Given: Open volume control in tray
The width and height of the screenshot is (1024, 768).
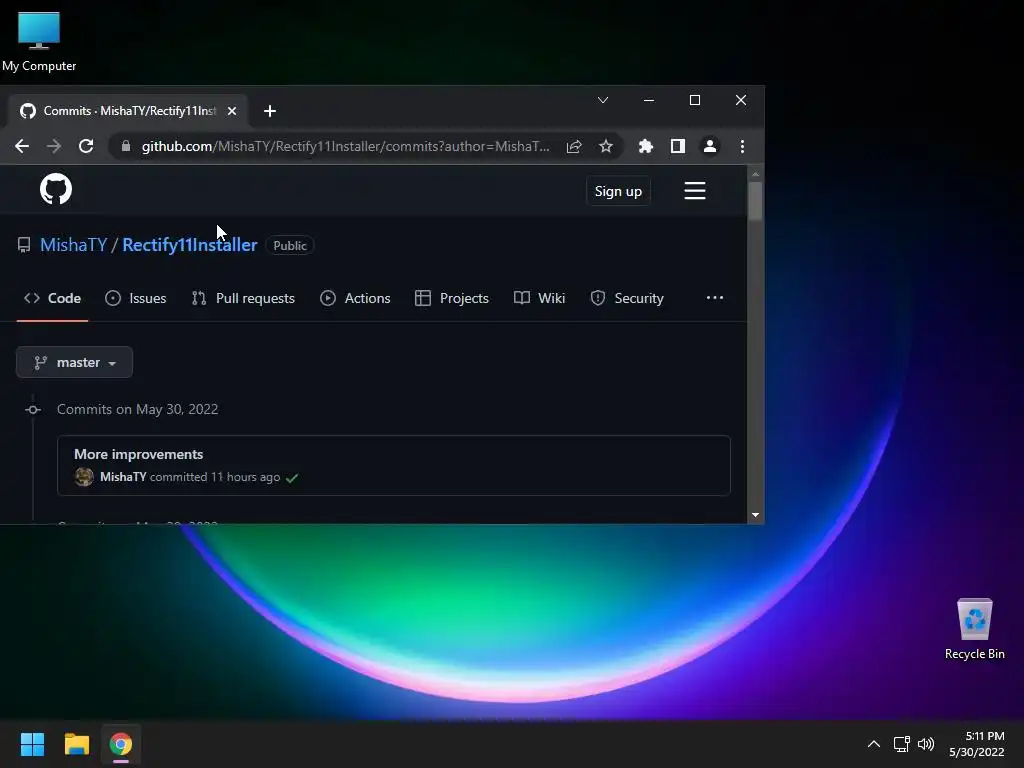Looking at the screenshot, I should pyautogui.click(x=926, y=744).
